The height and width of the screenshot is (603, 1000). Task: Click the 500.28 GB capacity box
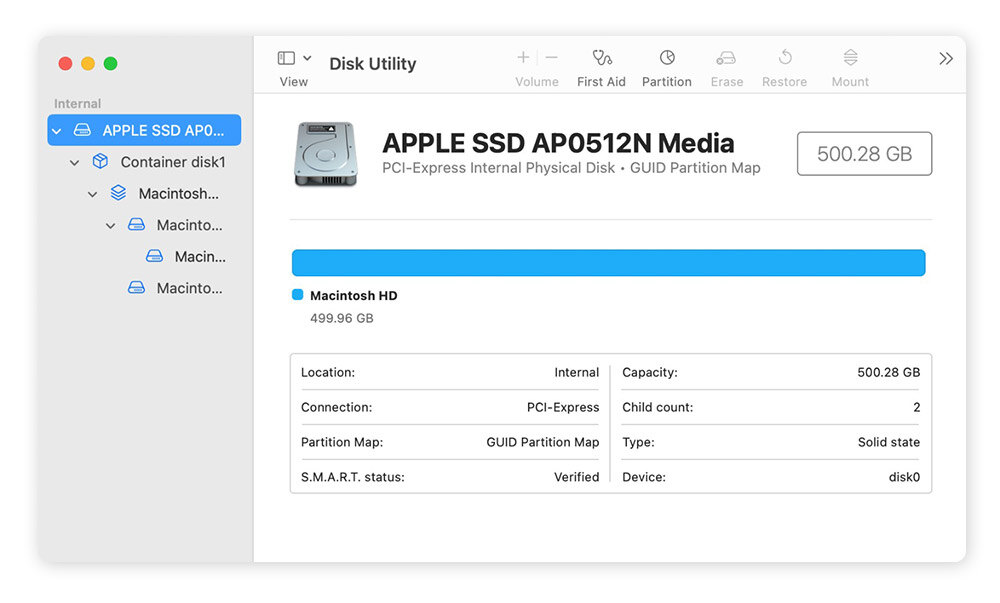click(864, 154)
